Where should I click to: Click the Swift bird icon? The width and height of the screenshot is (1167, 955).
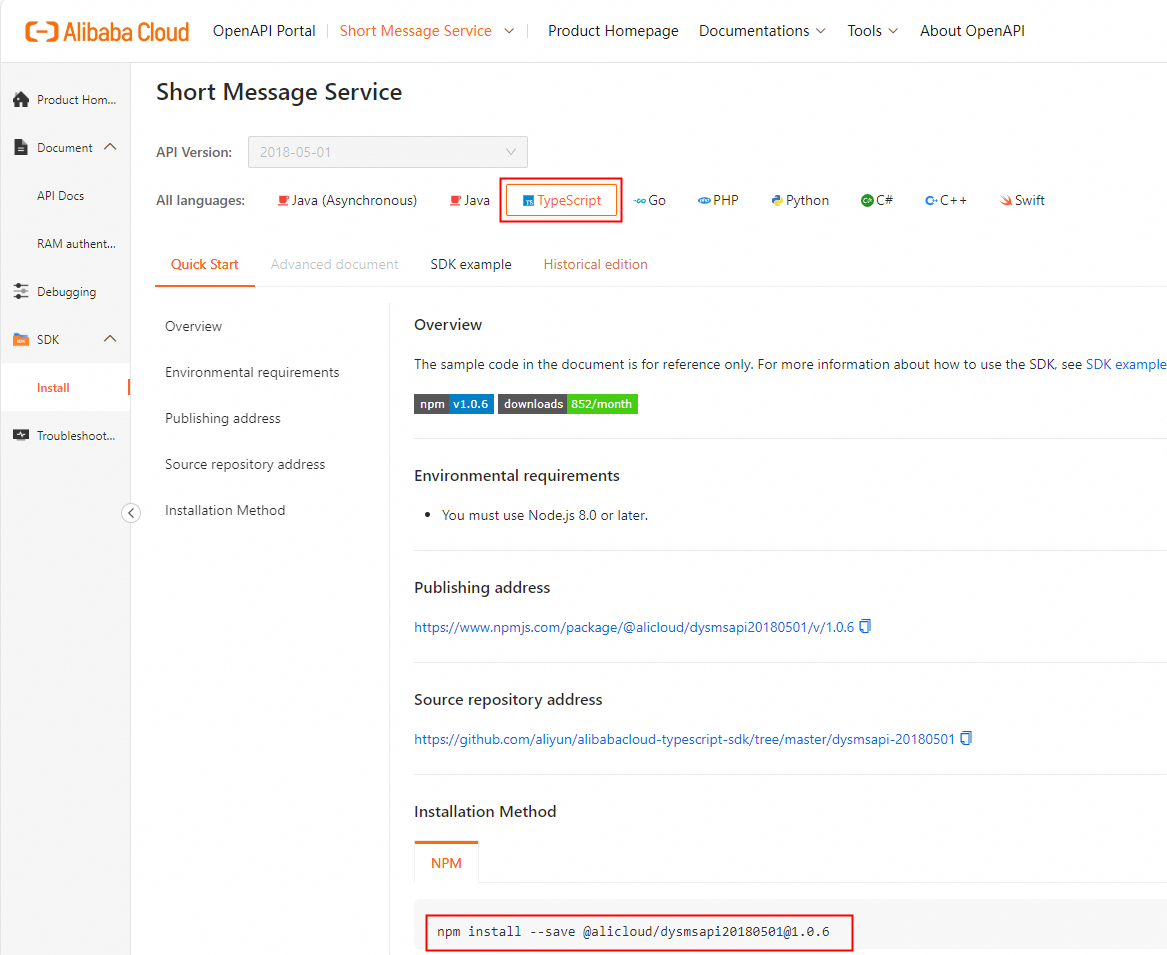[1005, 200]
